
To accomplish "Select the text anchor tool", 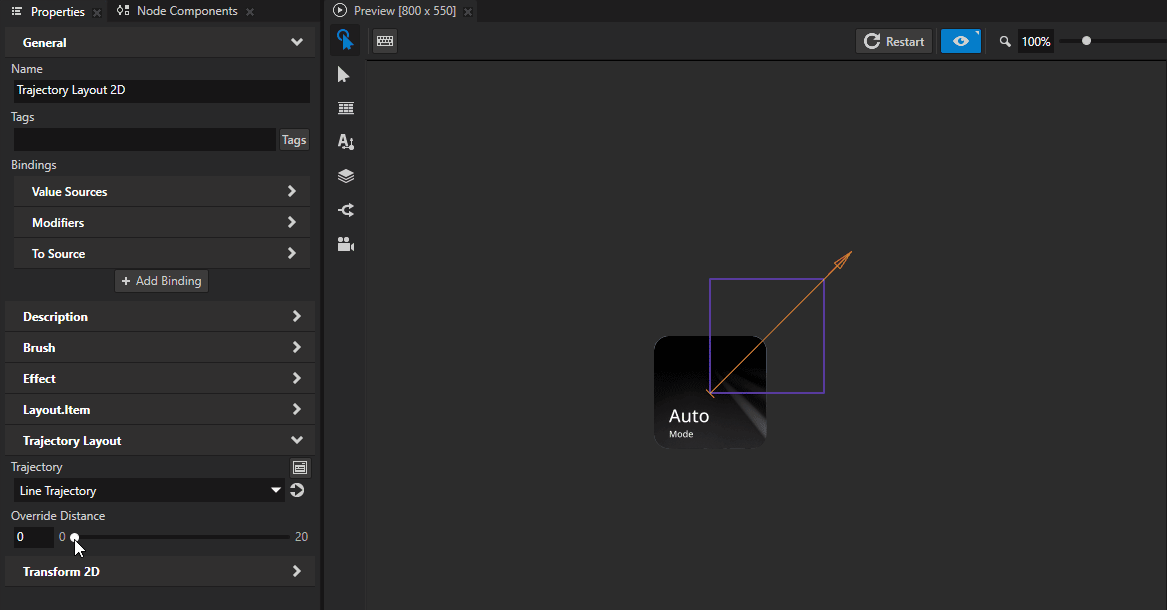I will click(x=345, y=141).
